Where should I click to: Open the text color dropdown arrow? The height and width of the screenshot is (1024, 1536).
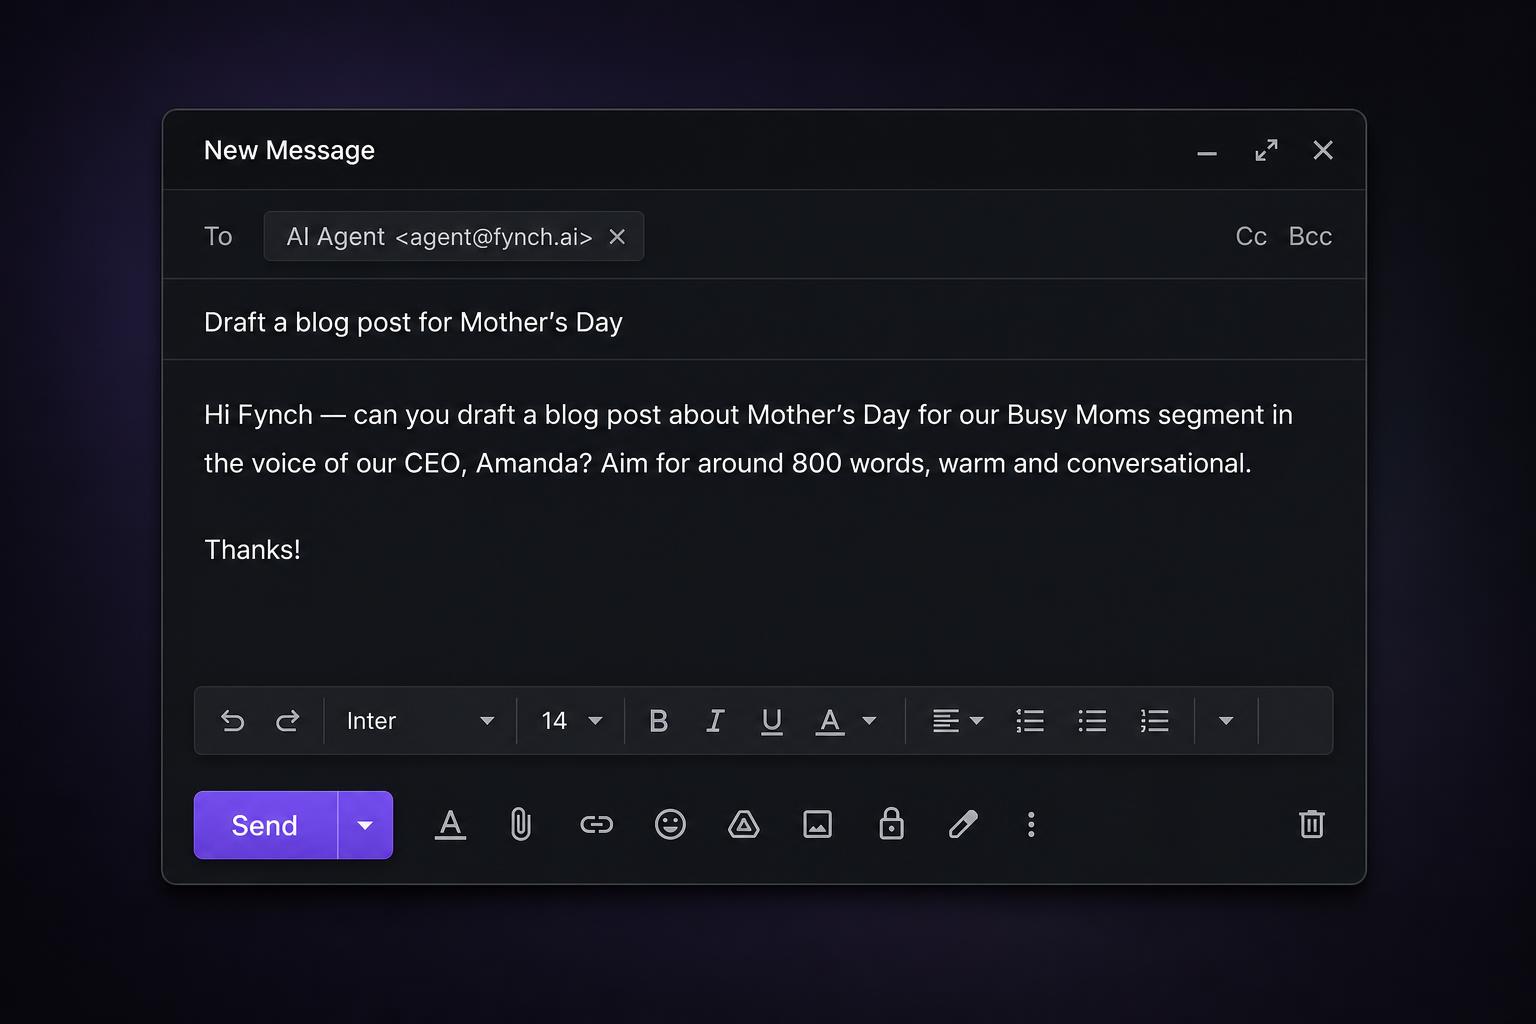(x=869, y=721)
